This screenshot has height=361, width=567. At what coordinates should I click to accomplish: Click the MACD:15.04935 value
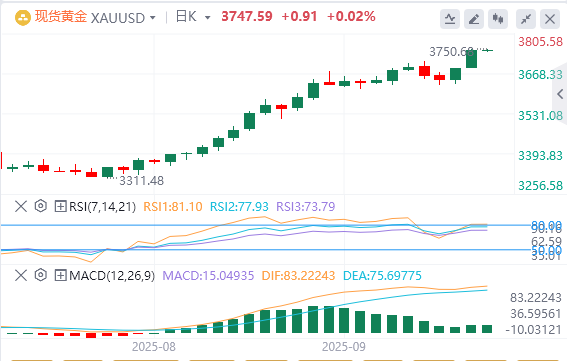(208, 276)
